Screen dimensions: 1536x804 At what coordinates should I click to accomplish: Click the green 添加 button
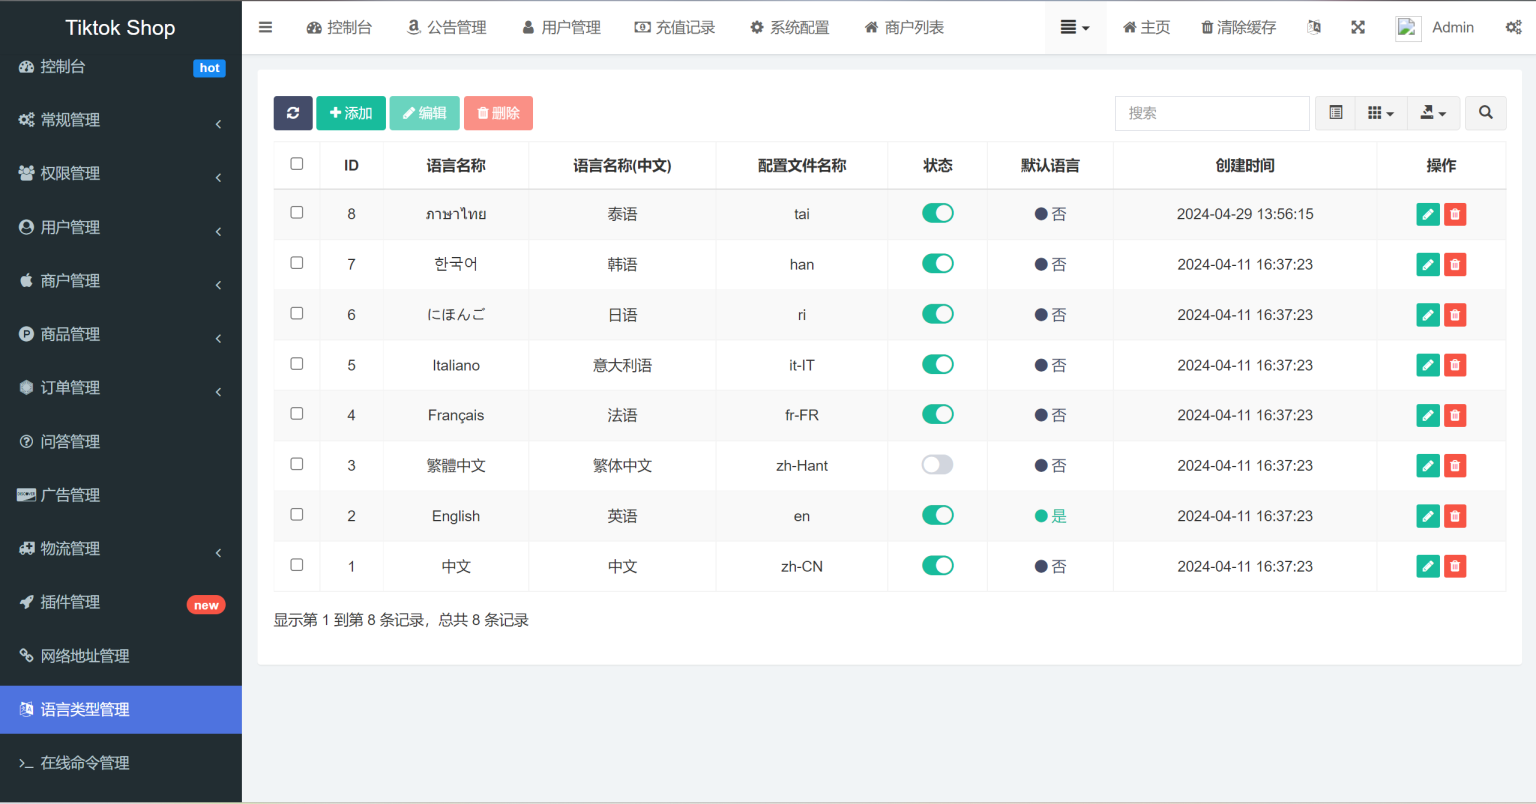point(351,113)
